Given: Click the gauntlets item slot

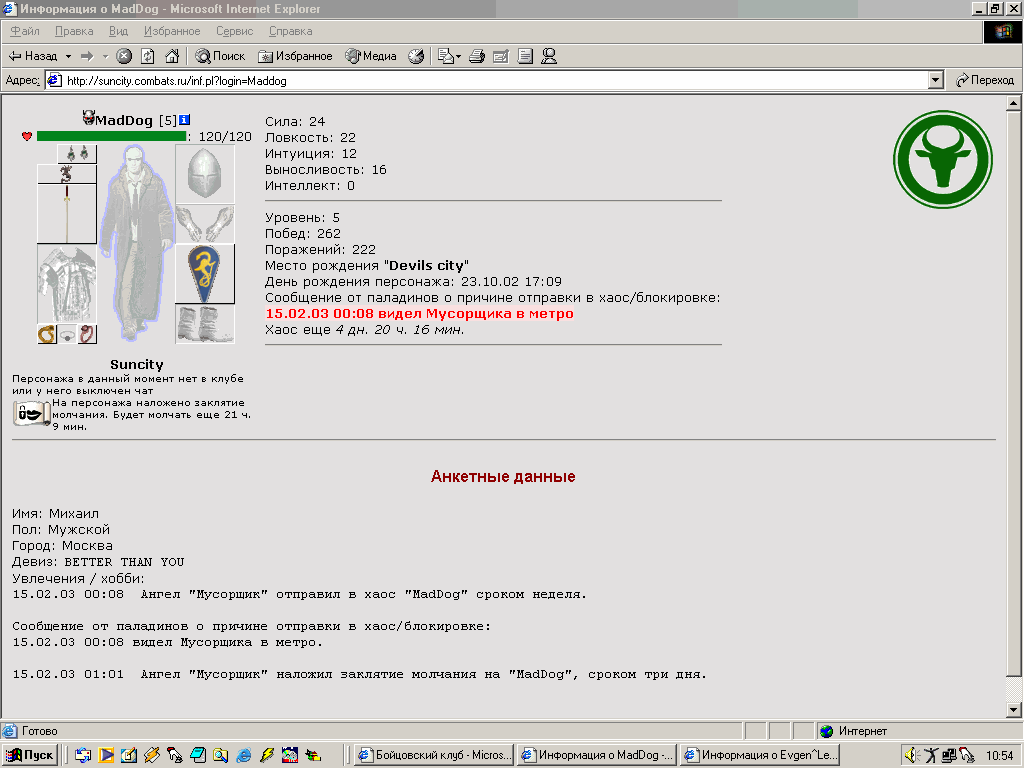Looking at the screenshot, I should pyautogui.click(x=205, y=224).
